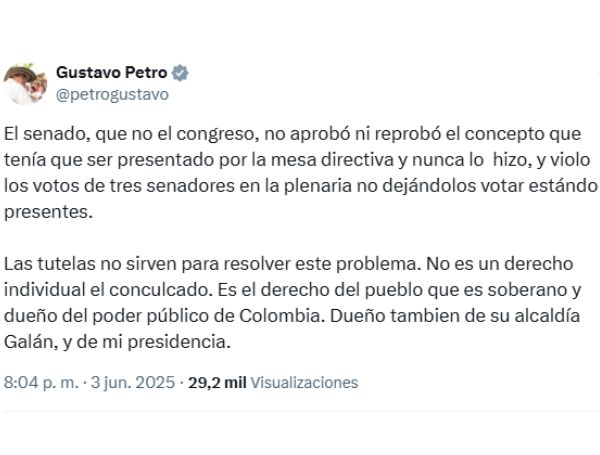
Task: Select the word presentes ending first paragraph
Action: click(48, 212)
